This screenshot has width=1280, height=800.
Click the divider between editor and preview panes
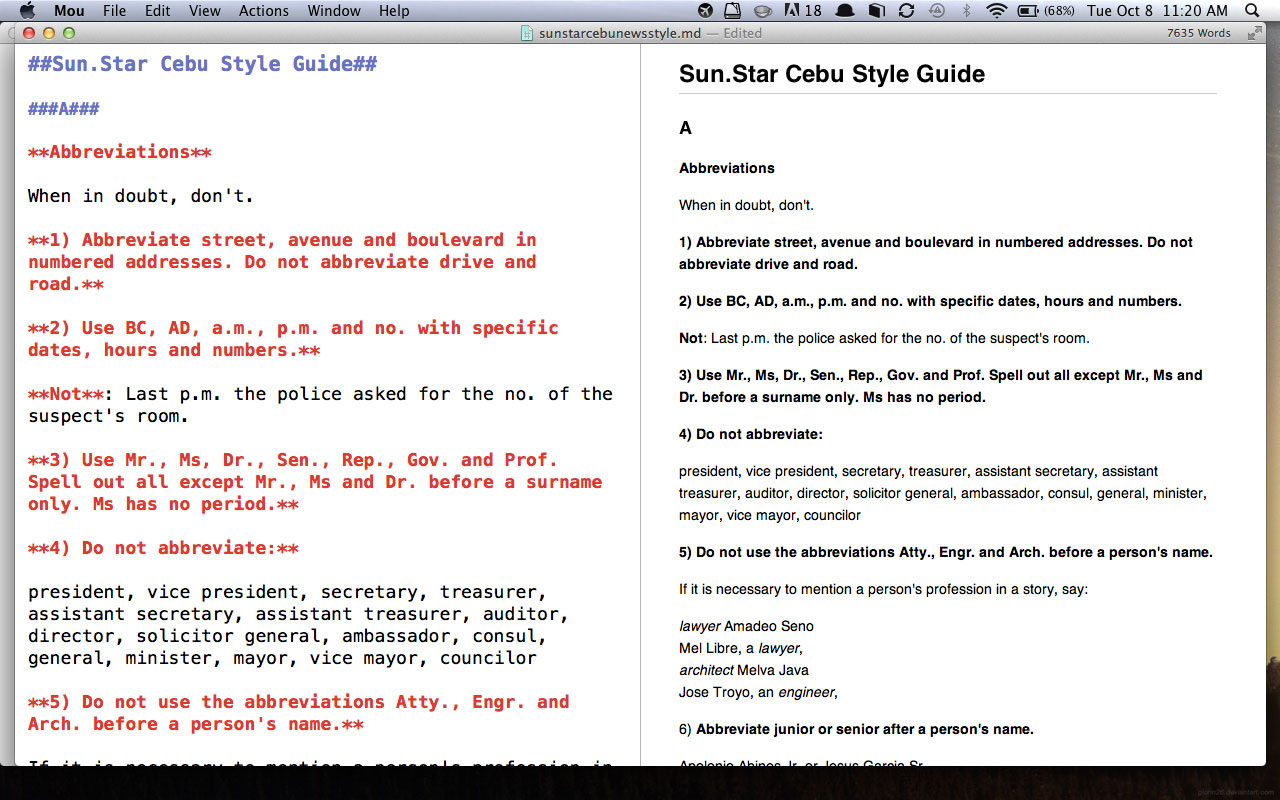tap(641, 406)
